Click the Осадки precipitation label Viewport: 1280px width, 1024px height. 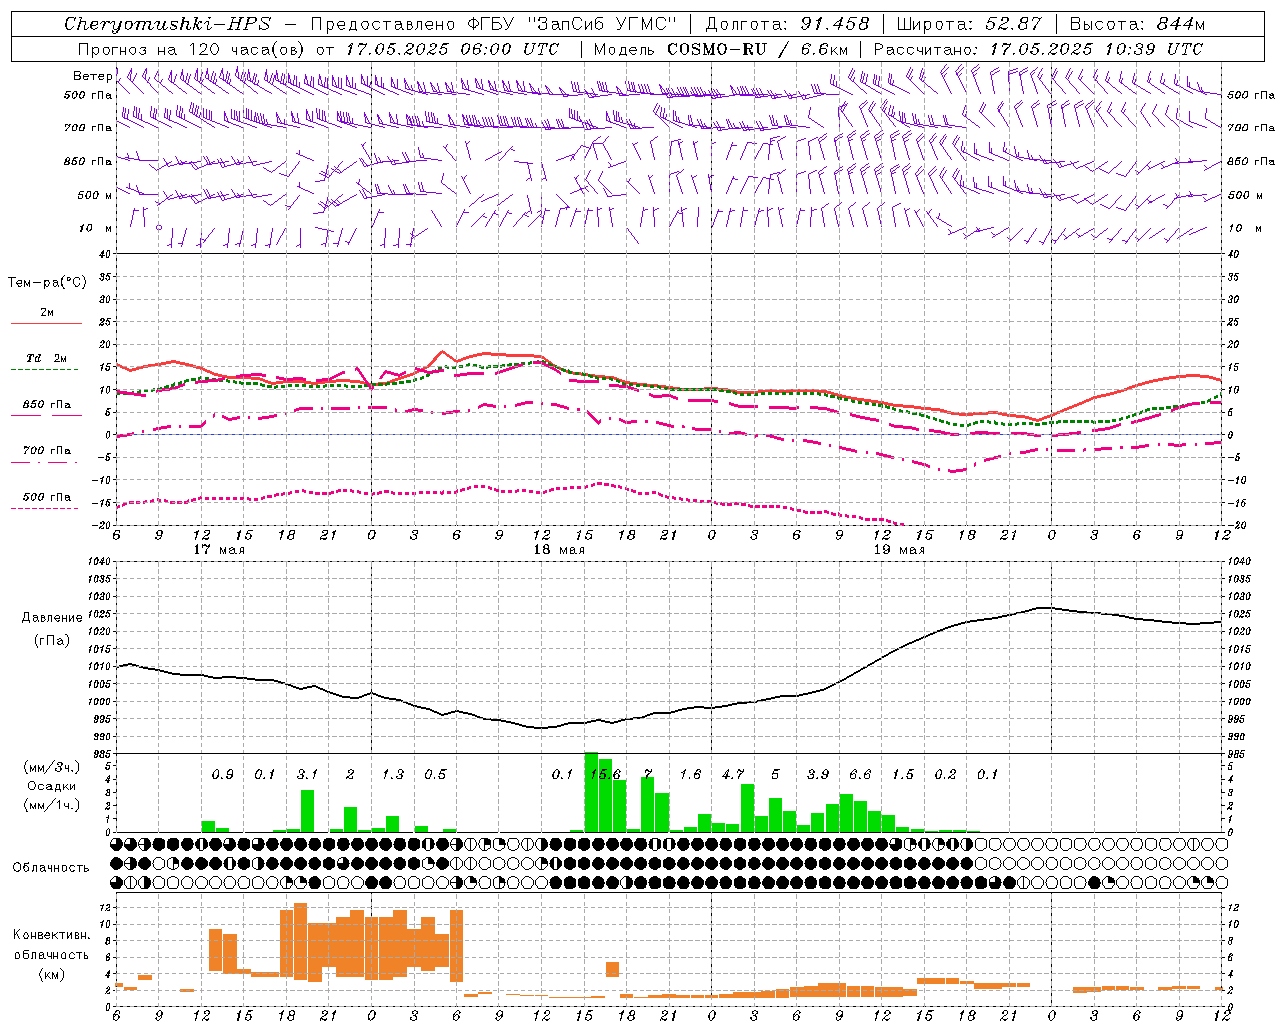pyautogui.click(x=51, y=786)
